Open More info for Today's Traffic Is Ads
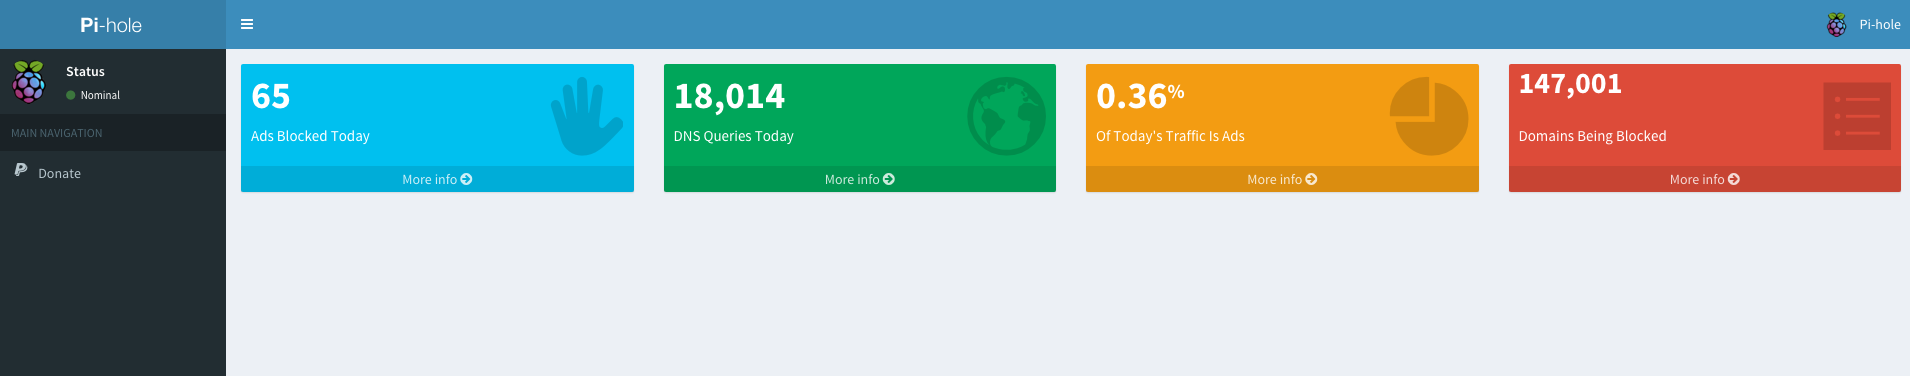This screenshot has width=1910, height=376. coord(1282,179)
